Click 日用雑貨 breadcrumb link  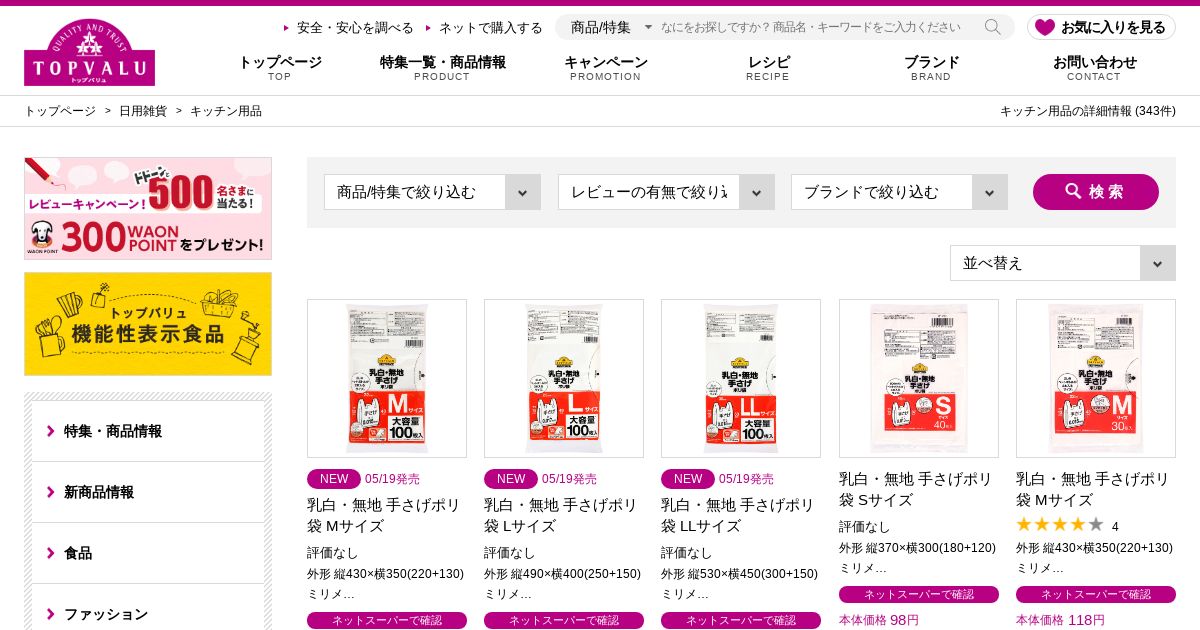(x=143, y=111)
